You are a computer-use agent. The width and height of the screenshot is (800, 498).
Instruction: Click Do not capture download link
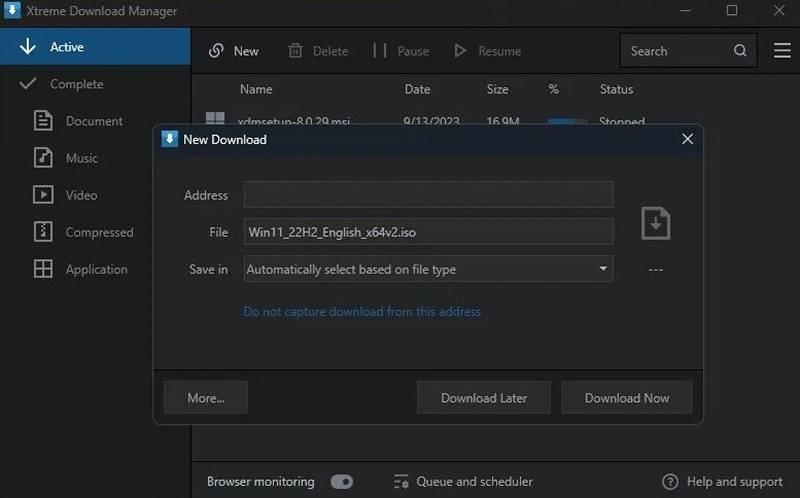point(362,311)
